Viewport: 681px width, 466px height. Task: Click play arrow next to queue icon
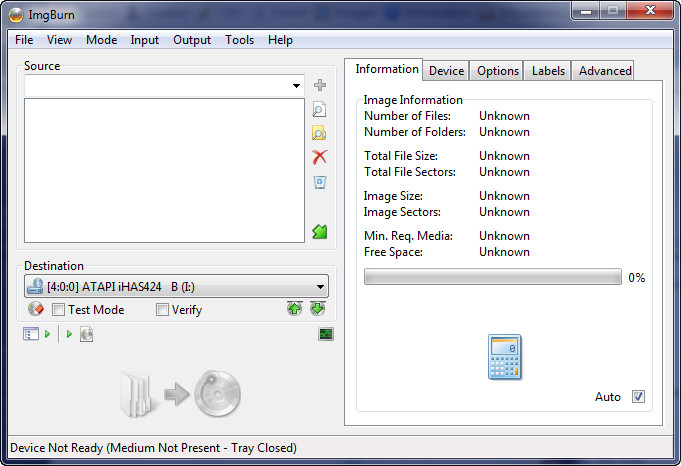point(47,334)
